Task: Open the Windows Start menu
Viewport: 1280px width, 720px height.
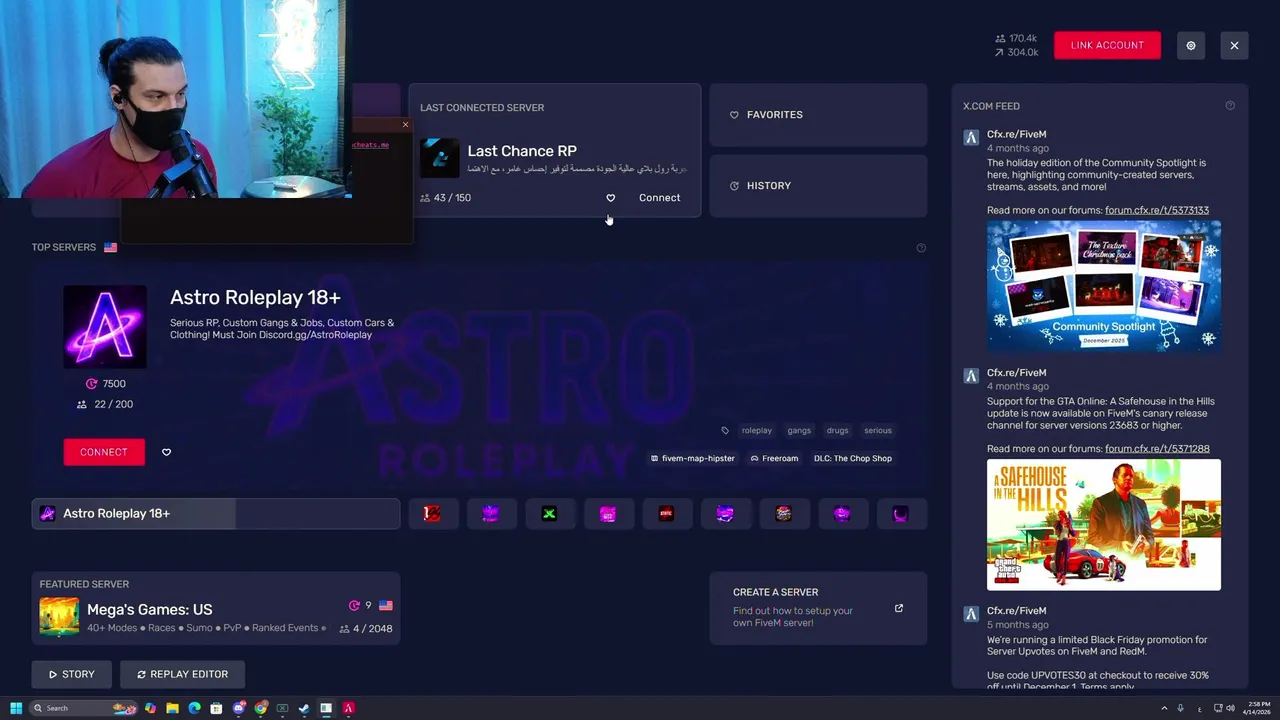Action: pos(16,708)
